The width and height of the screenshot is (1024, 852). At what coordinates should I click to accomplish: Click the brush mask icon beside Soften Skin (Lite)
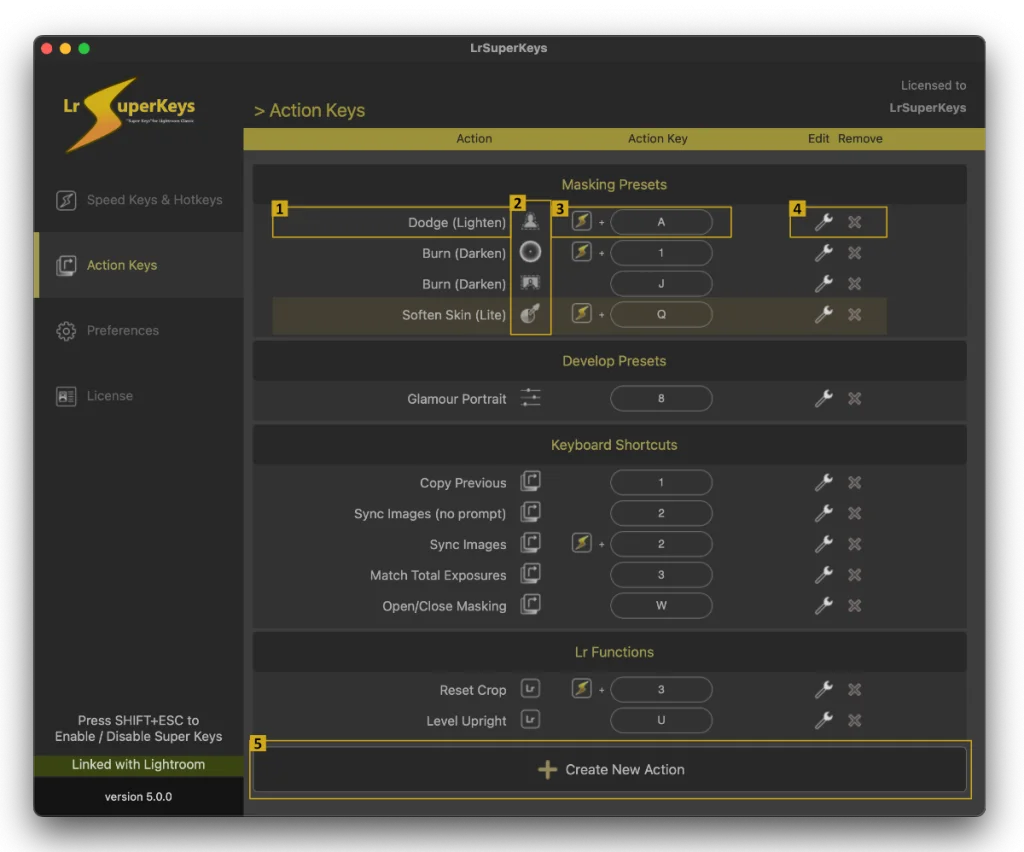pyautogui.click(x=530, y=313)
